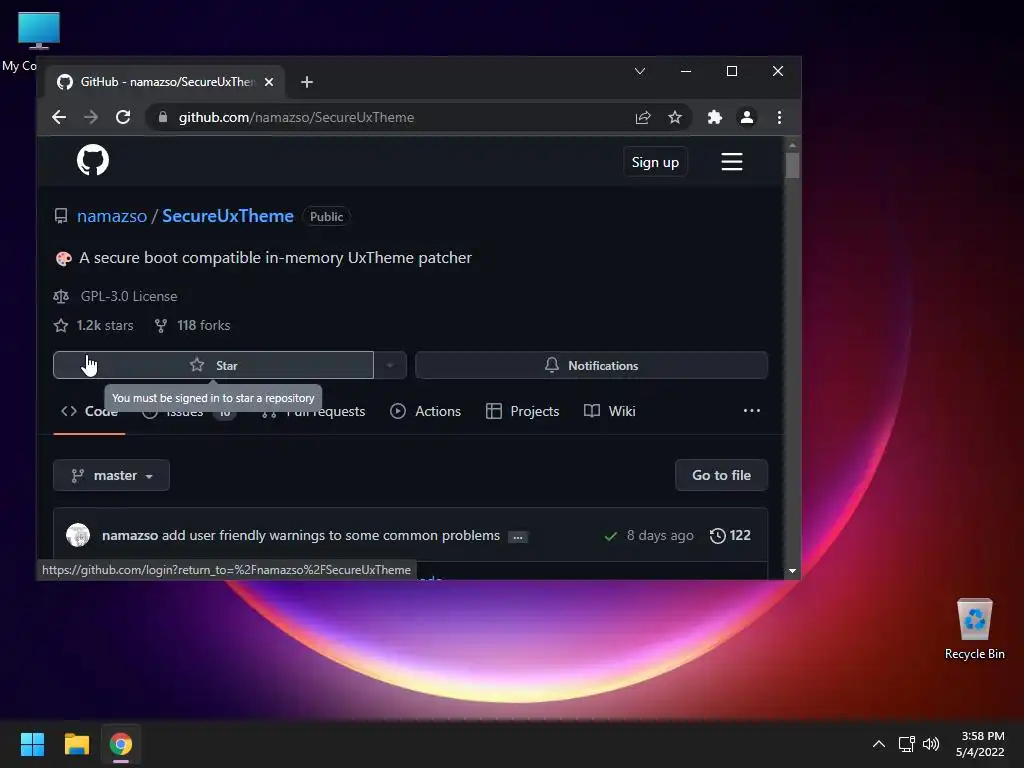
Task: Select the GitHub SecureUxTheme browser tab
Action: (x=165, y=82)
